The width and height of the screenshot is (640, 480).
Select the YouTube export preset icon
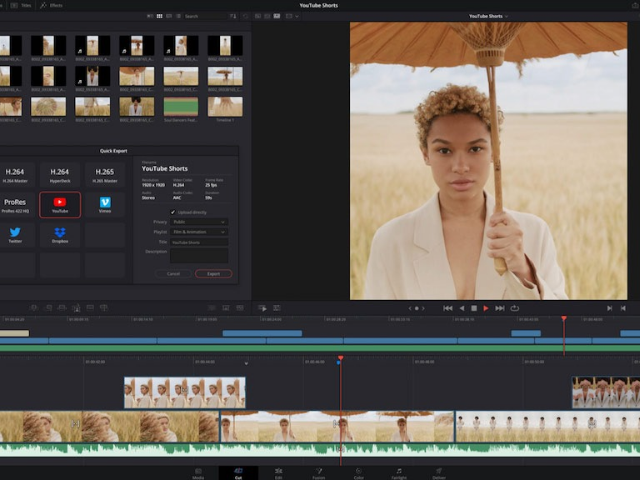(x=60, y=205)
